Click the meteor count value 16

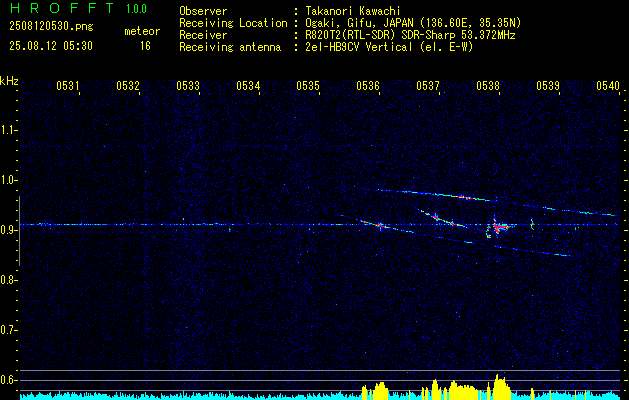[x=145, y=46]
